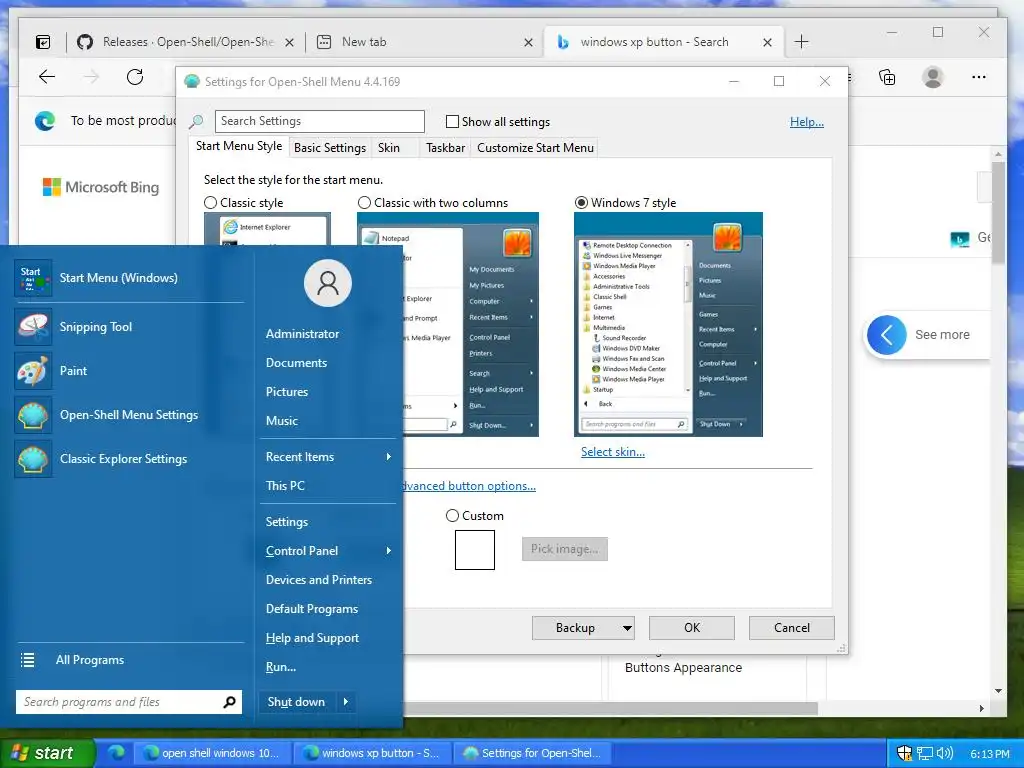Screen dimensions: 1024x768
Task: Click search magnifier icon in Open-Shell settings
Action: point(197,121)
